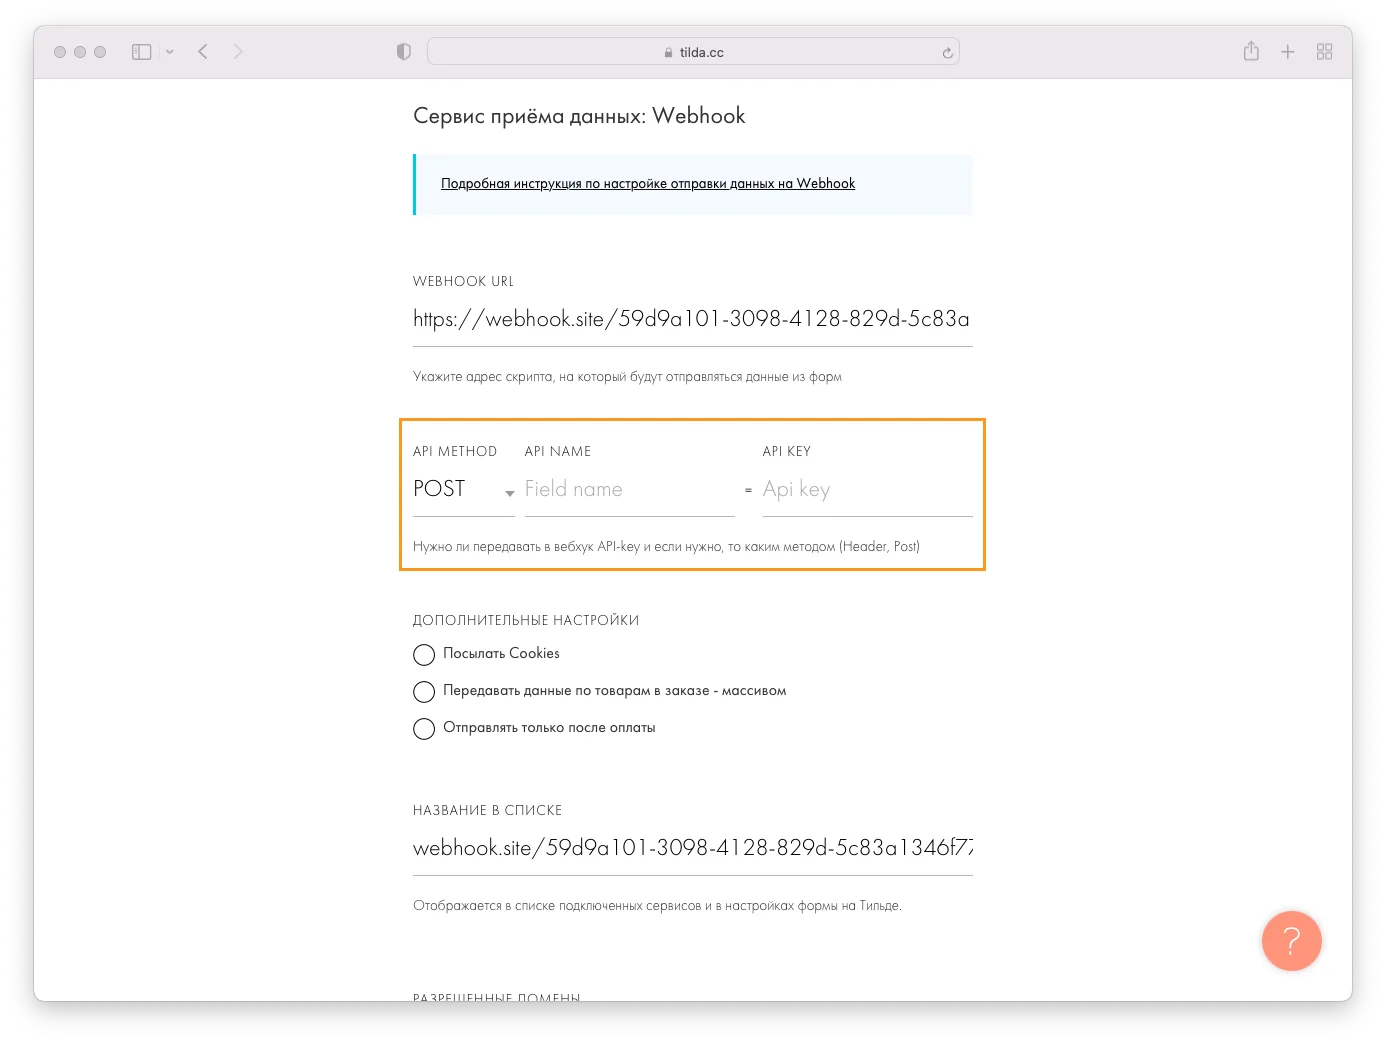Click the 'Название в списке' input field

point(692,848)
